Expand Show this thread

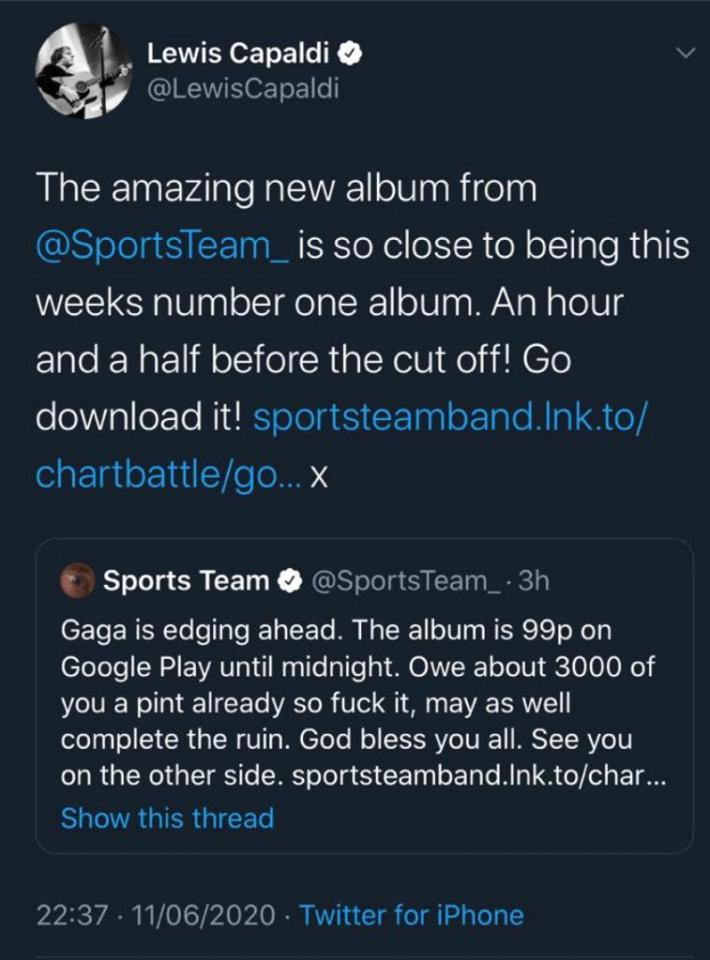coord(167,818)
